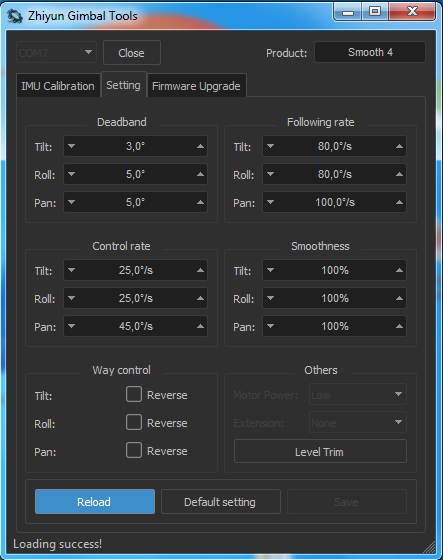Enable Reverse for Roll way control
This screenshot has width=443, height=560.
(x=134, y=422)
